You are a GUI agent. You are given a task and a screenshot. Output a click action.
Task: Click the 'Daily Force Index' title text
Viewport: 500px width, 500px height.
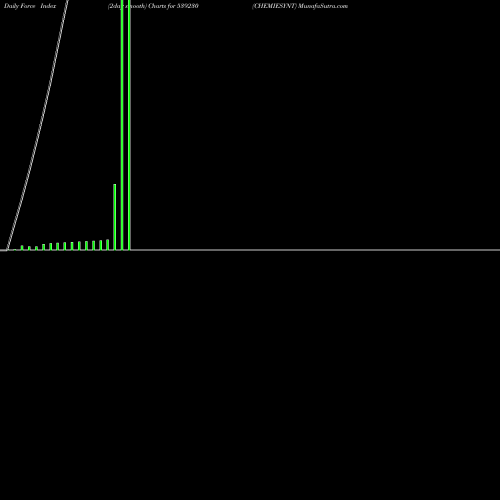30,6
